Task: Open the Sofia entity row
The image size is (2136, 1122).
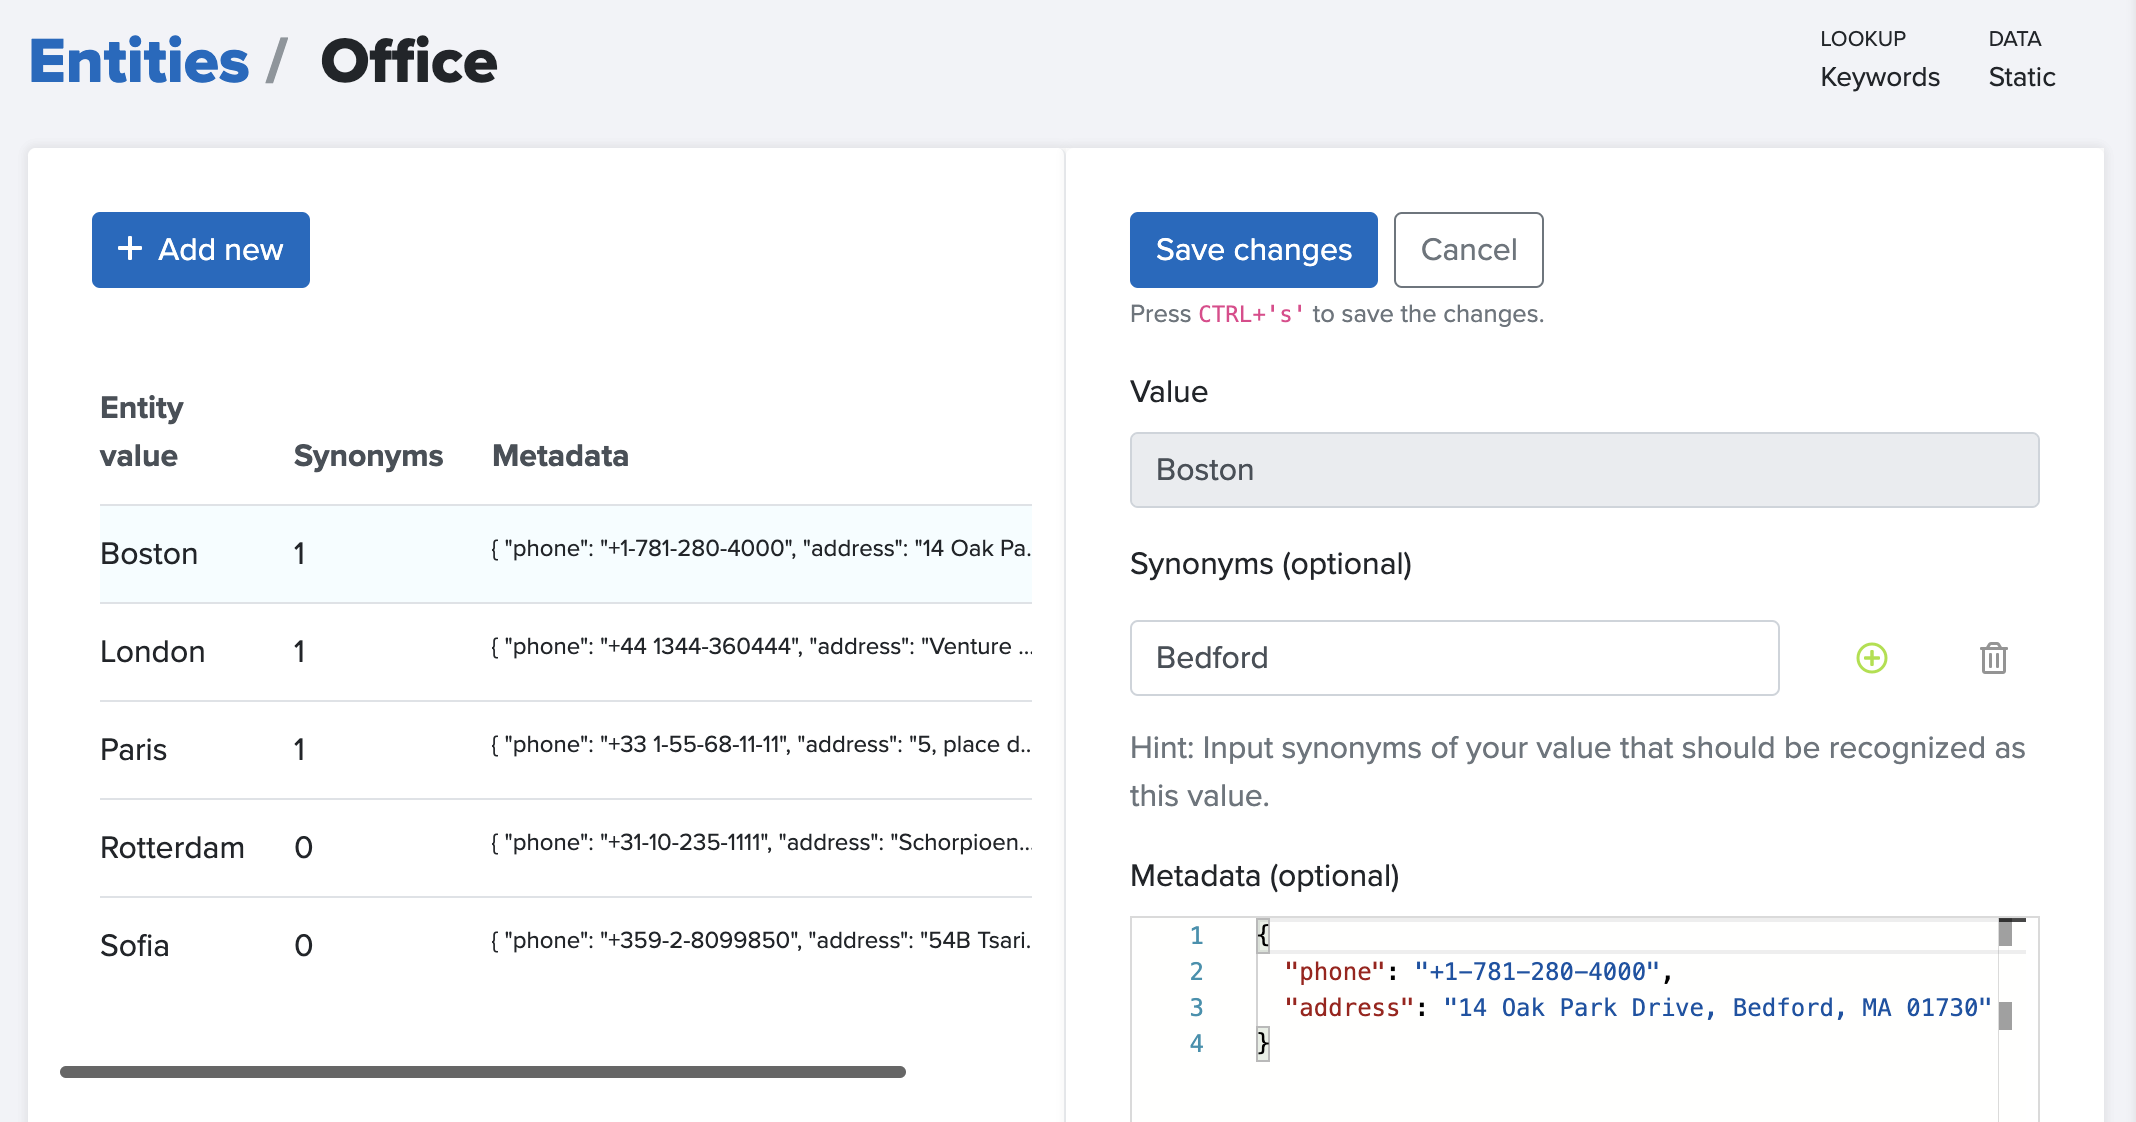Action: pos(135,946)
